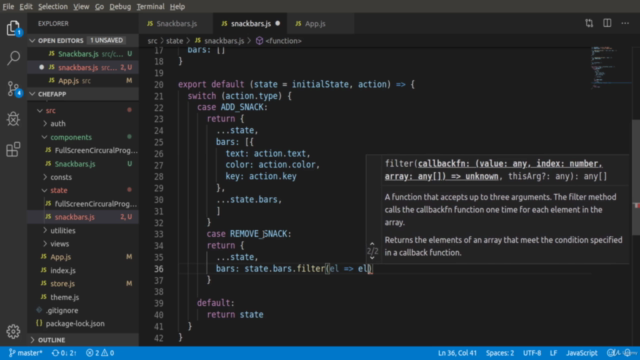Viewport: 640px width, 360px height.
Task: Switch to the App.js editor tab
Action: [320, 24]
